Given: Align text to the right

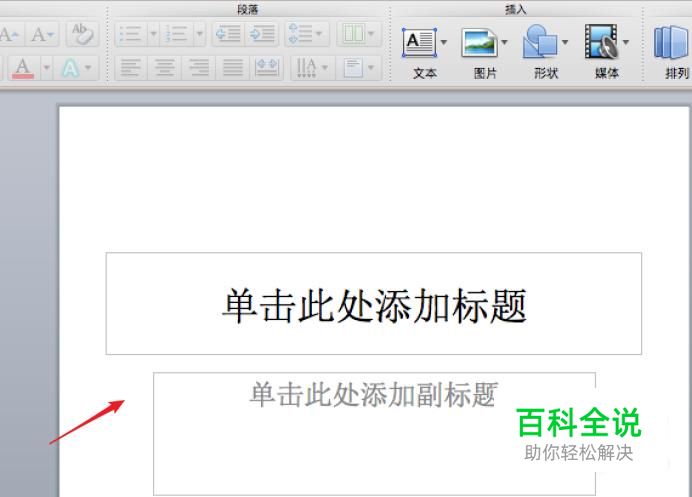Looking at the screenshot, I should click(199, 68).
